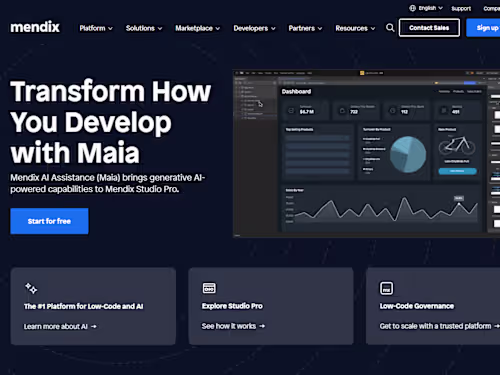
Task: Click the Contact Sales button
Action: coord(429,28)
